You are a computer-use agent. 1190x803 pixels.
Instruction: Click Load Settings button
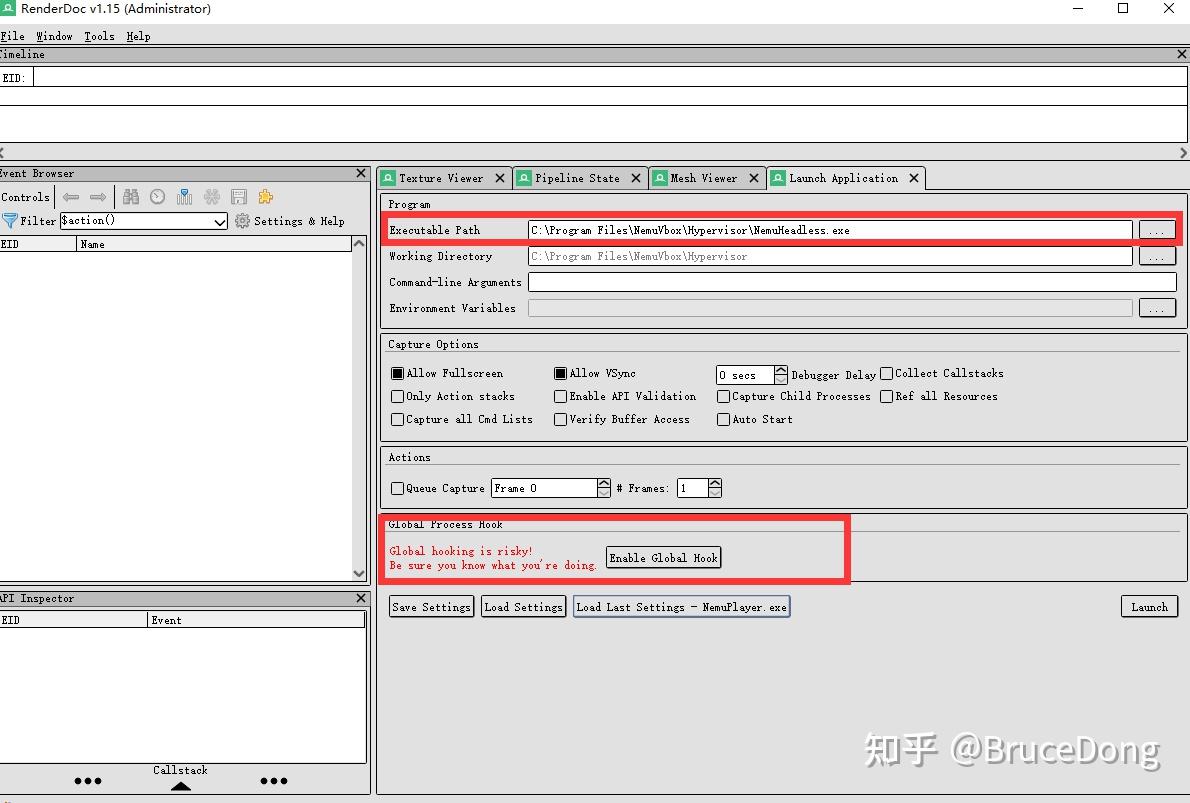(524, 607)
